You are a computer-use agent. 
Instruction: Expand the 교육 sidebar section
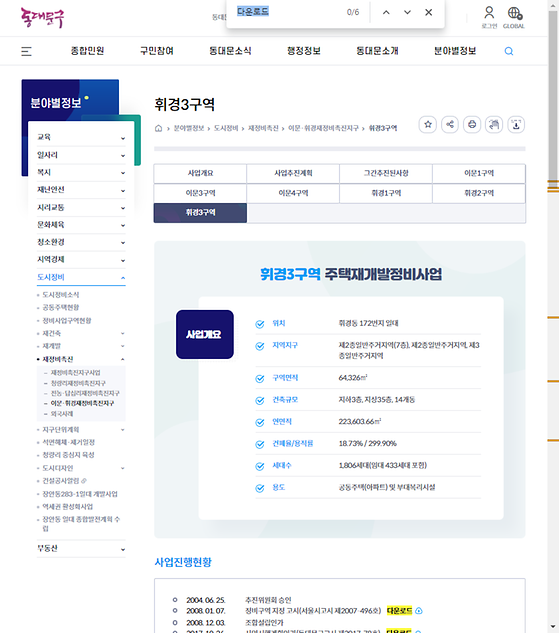pyautogui.click(x=81, y=137)
